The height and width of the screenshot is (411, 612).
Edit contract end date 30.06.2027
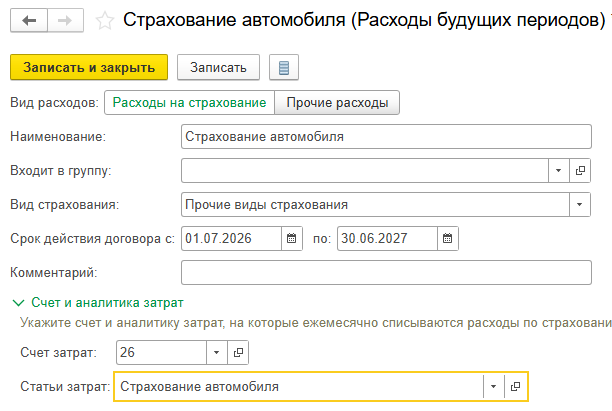tap(387, 238)
